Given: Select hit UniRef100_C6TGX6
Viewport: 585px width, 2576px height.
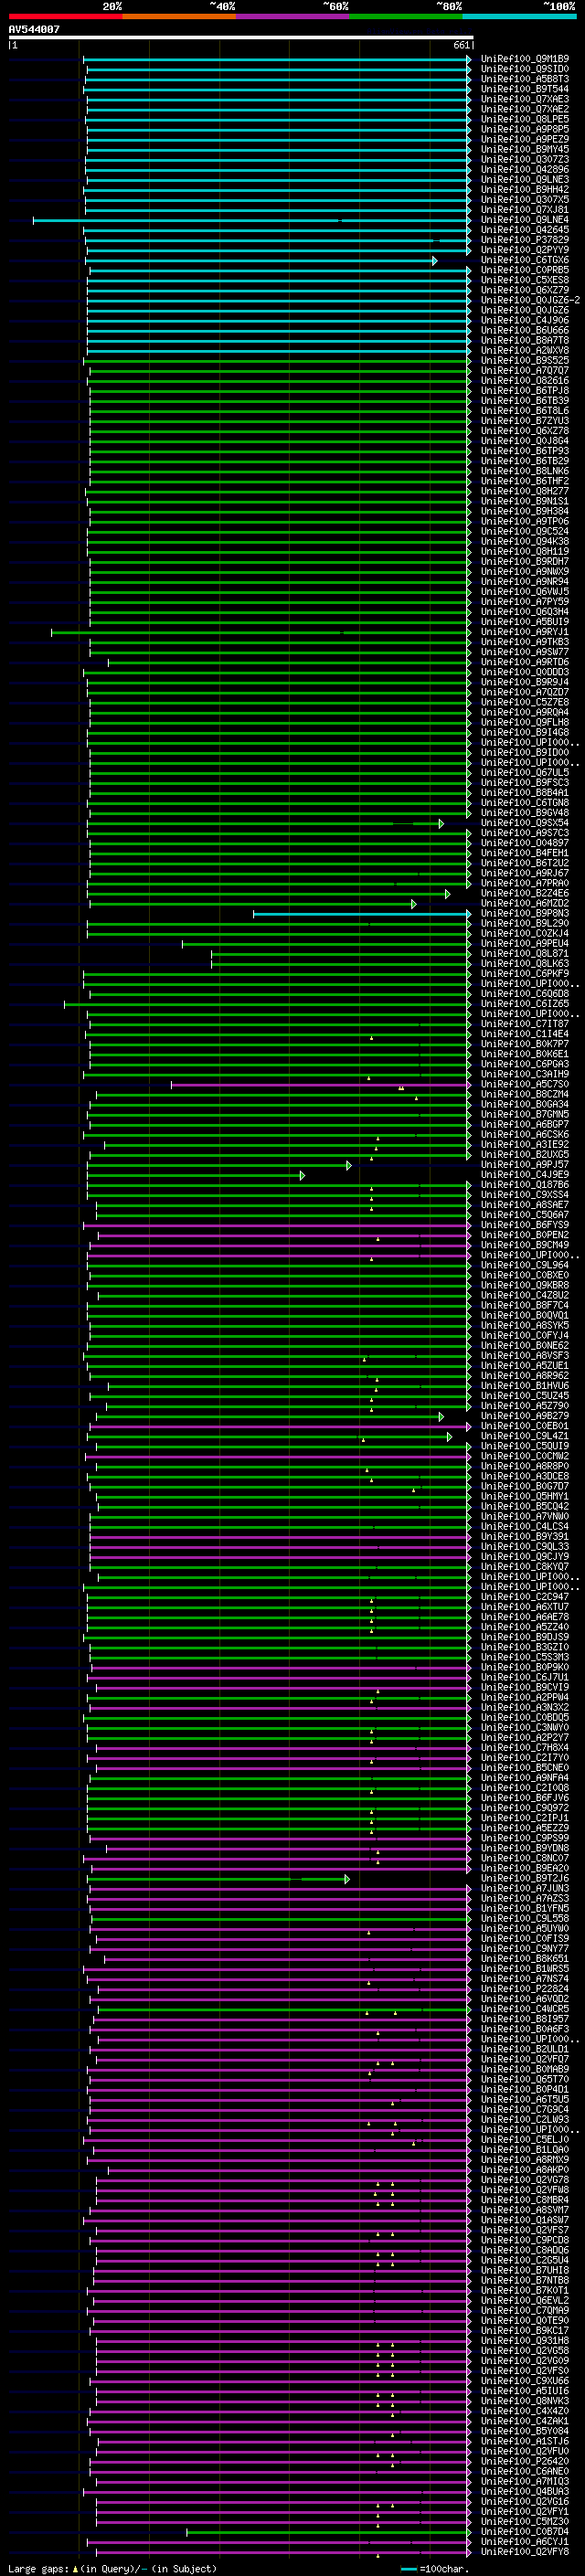Looking at the screenshot, I should click(525, 260).
